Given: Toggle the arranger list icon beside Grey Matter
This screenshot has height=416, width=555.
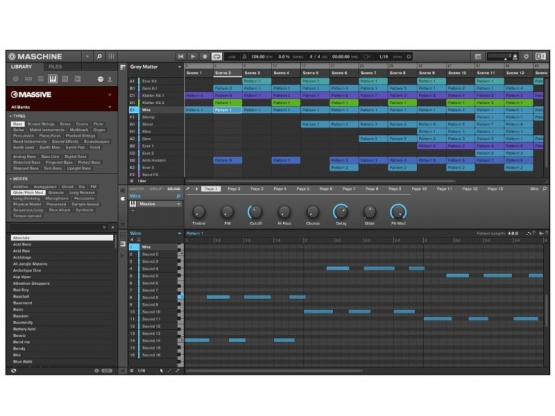Looking at the screenshot, I should pos(123,67).
